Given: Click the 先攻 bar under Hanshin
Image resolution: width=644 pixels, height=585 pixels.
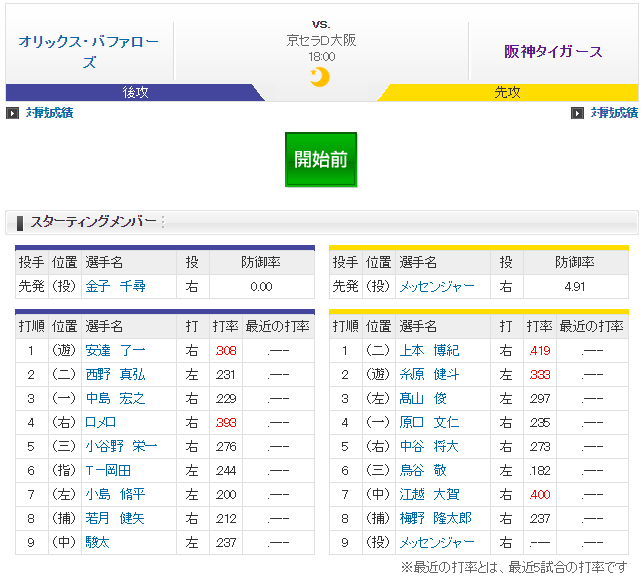Looking at the screenshot, I should 508,92.
